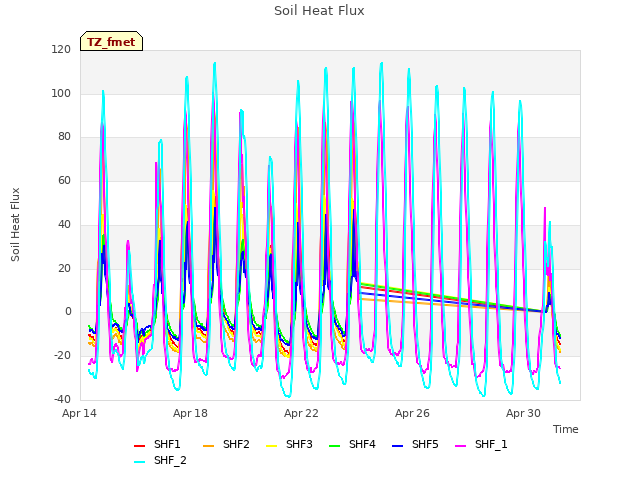Viewport: 640px width, 480px height.
Task: Click the SHF5 blue legend swatch
Action: point(398,446)
